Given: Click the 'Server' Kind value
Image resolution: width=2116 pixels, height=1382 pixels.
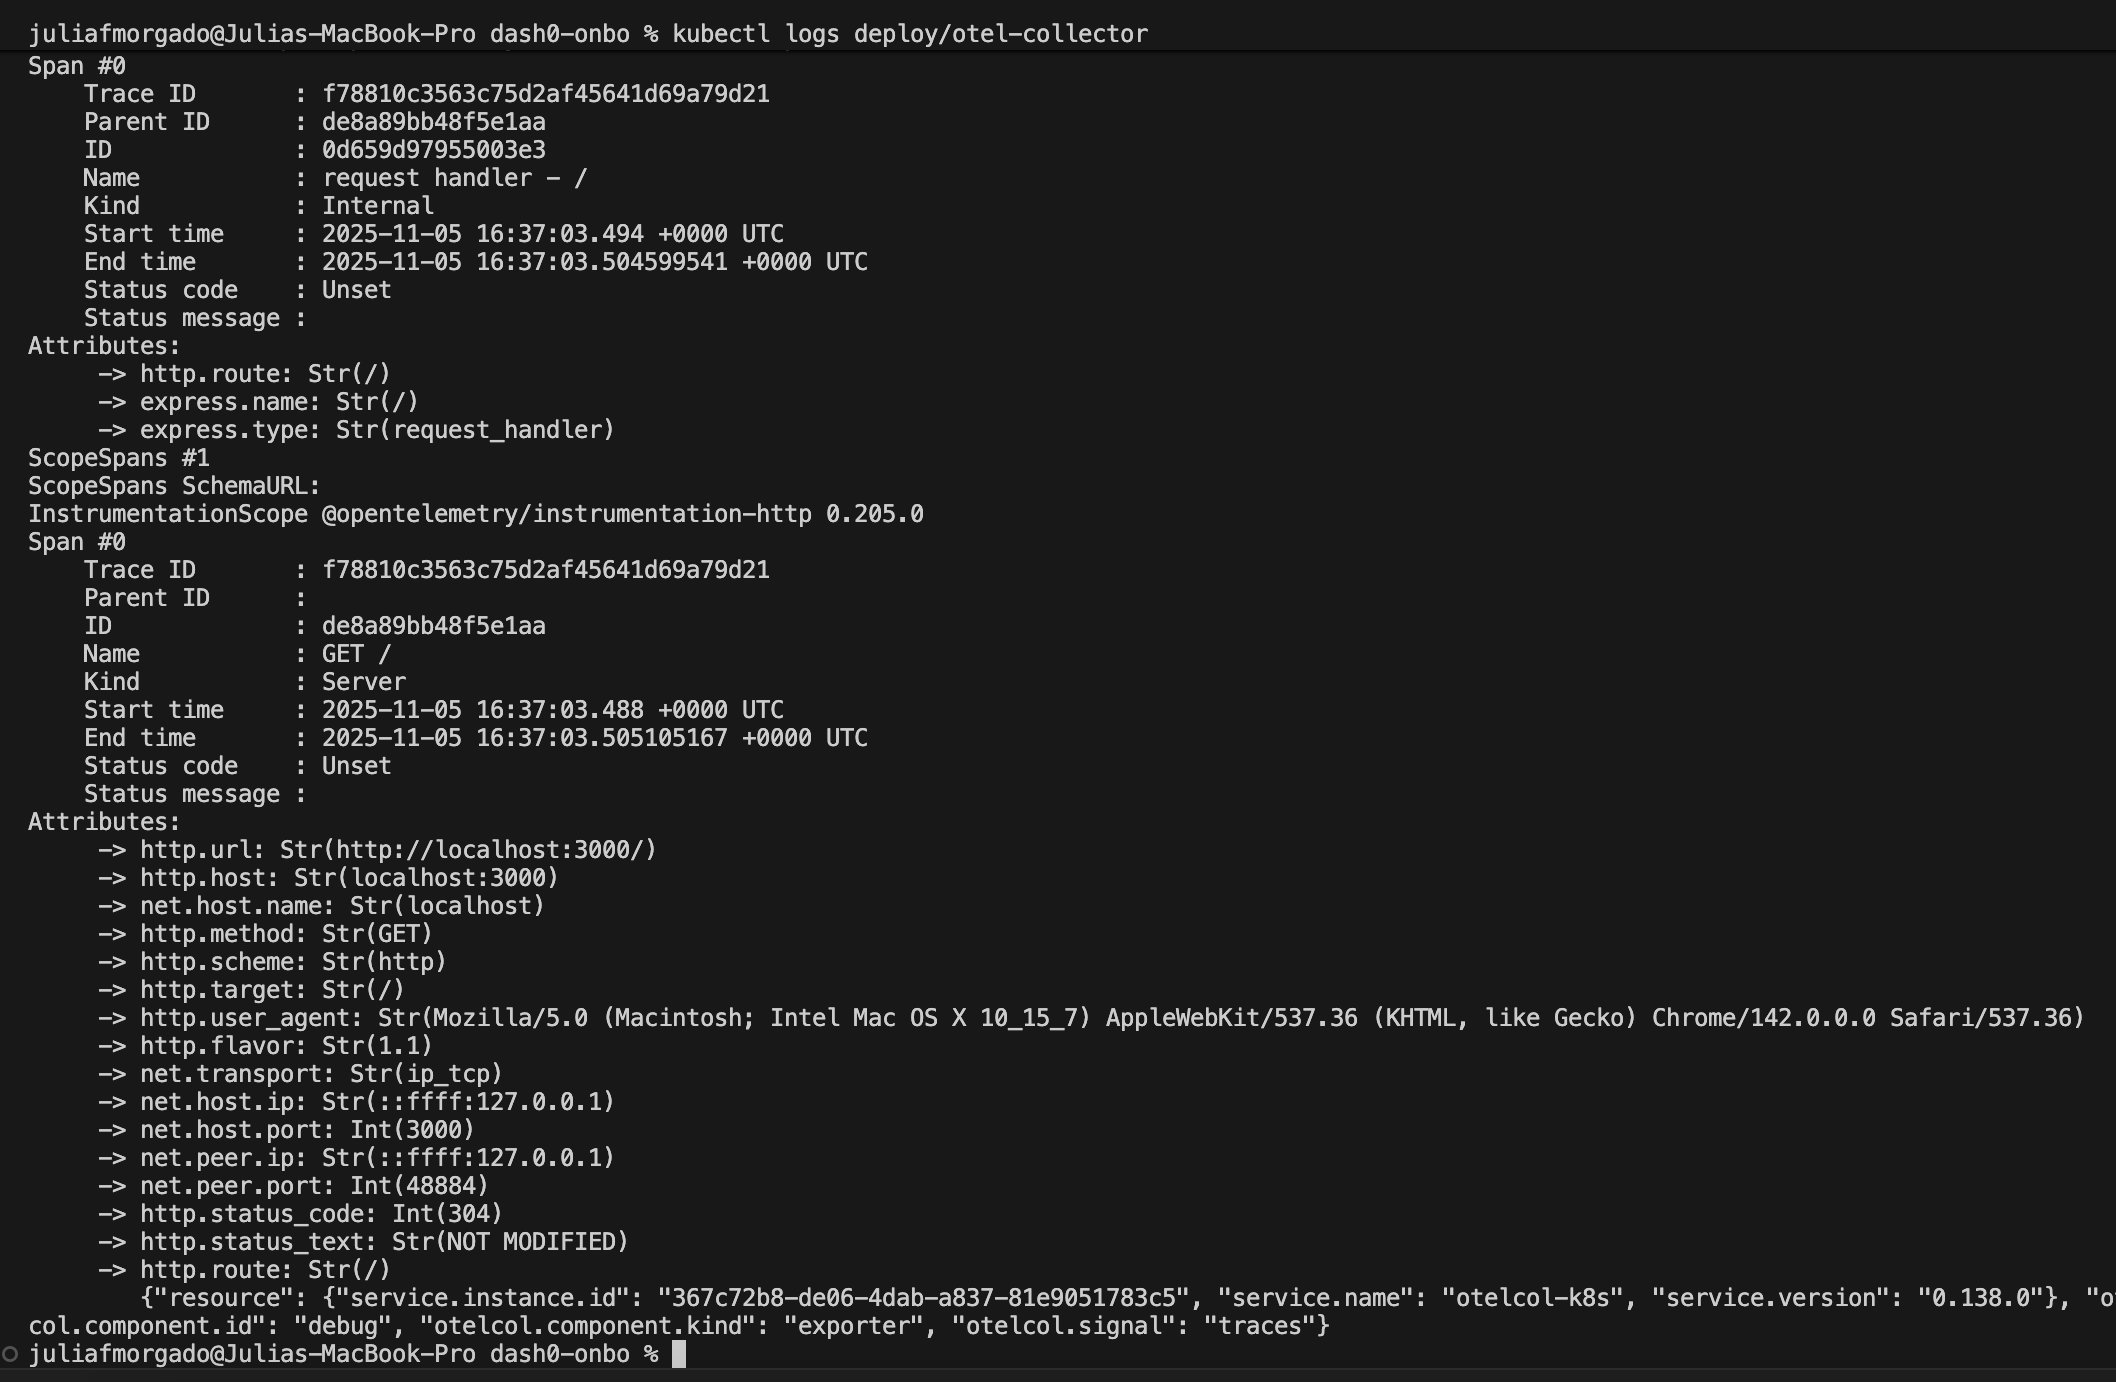Looking at the screenshot, I should (363, 682).
